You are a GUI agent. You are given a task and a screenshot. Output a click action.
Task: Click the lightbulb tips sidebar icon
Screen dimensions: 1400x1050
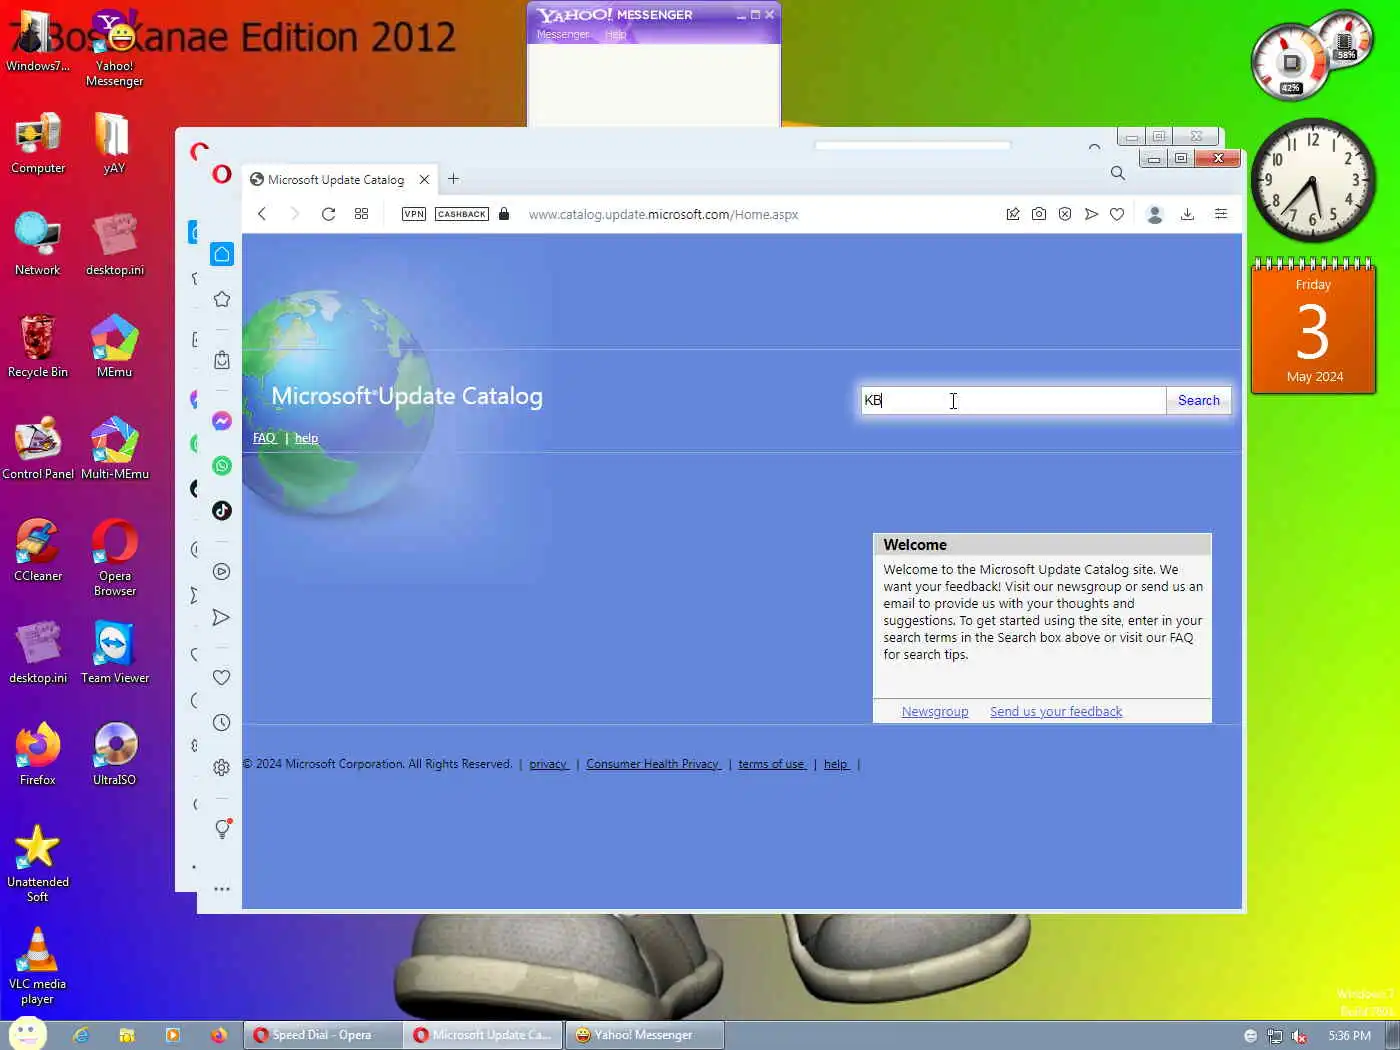pyautogui.click(x=223, y=828)
